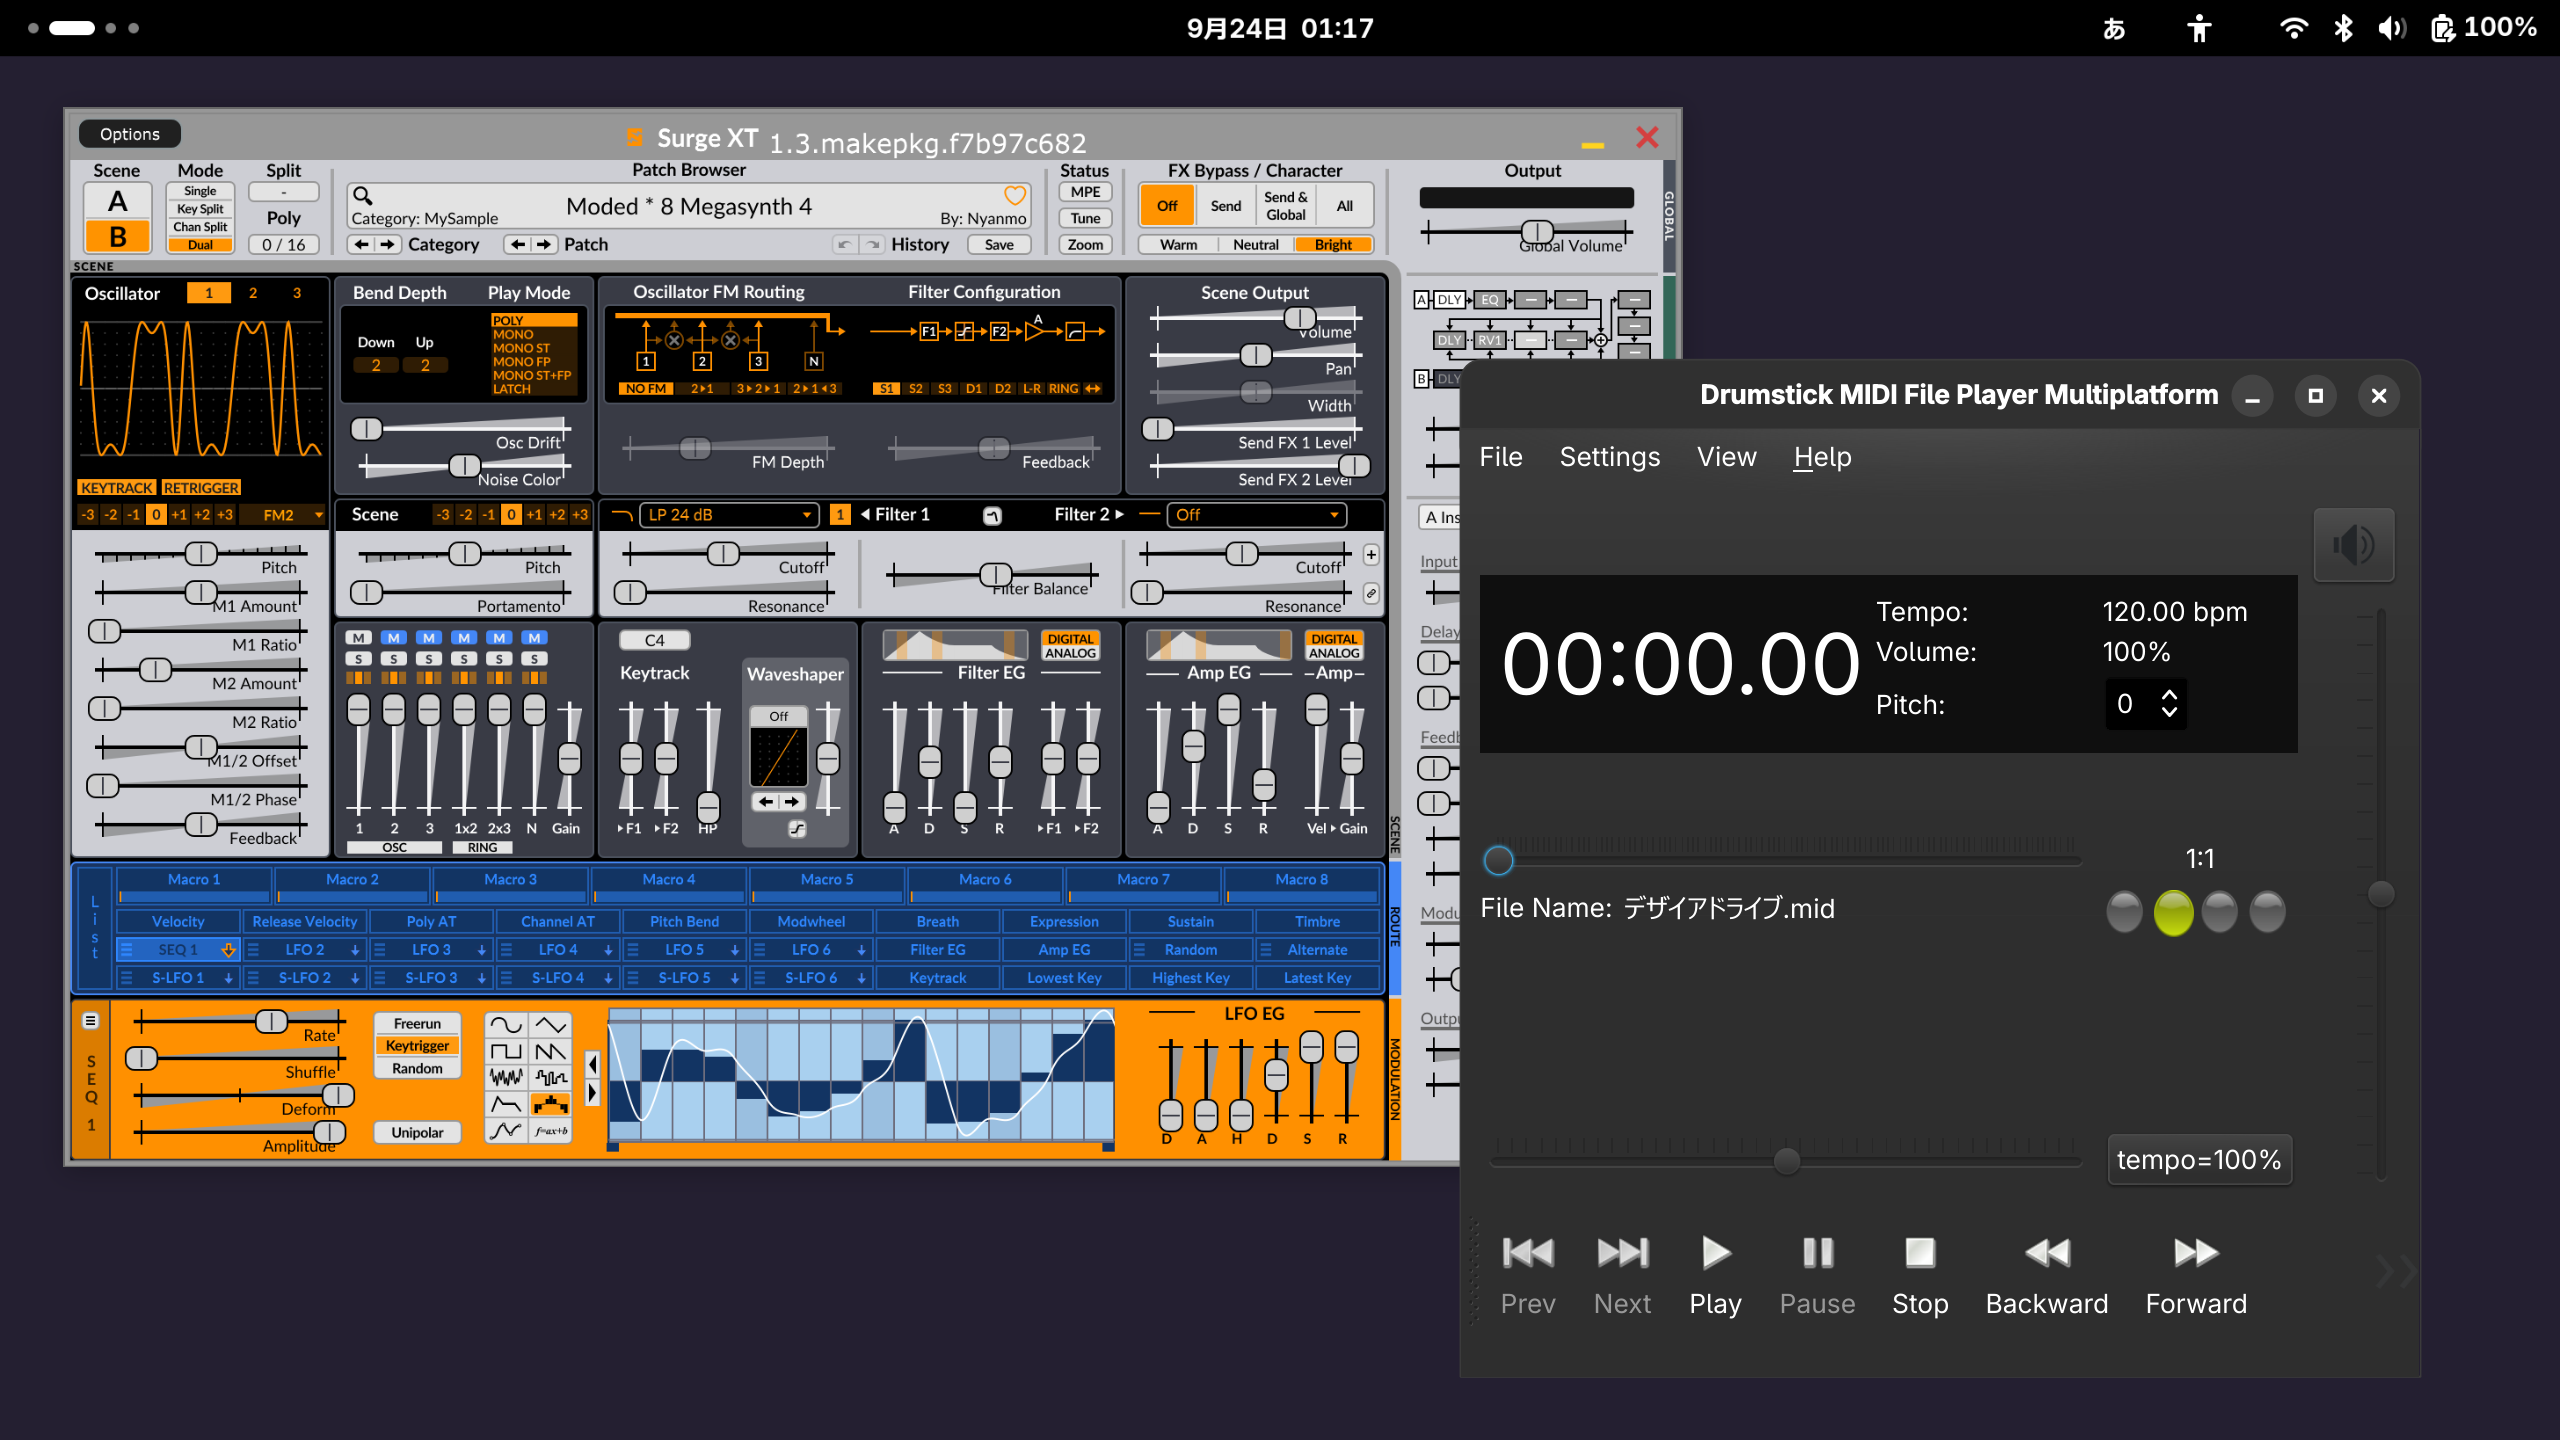
Task: Click the patch search magnifier icon
Action: [363, 196]
